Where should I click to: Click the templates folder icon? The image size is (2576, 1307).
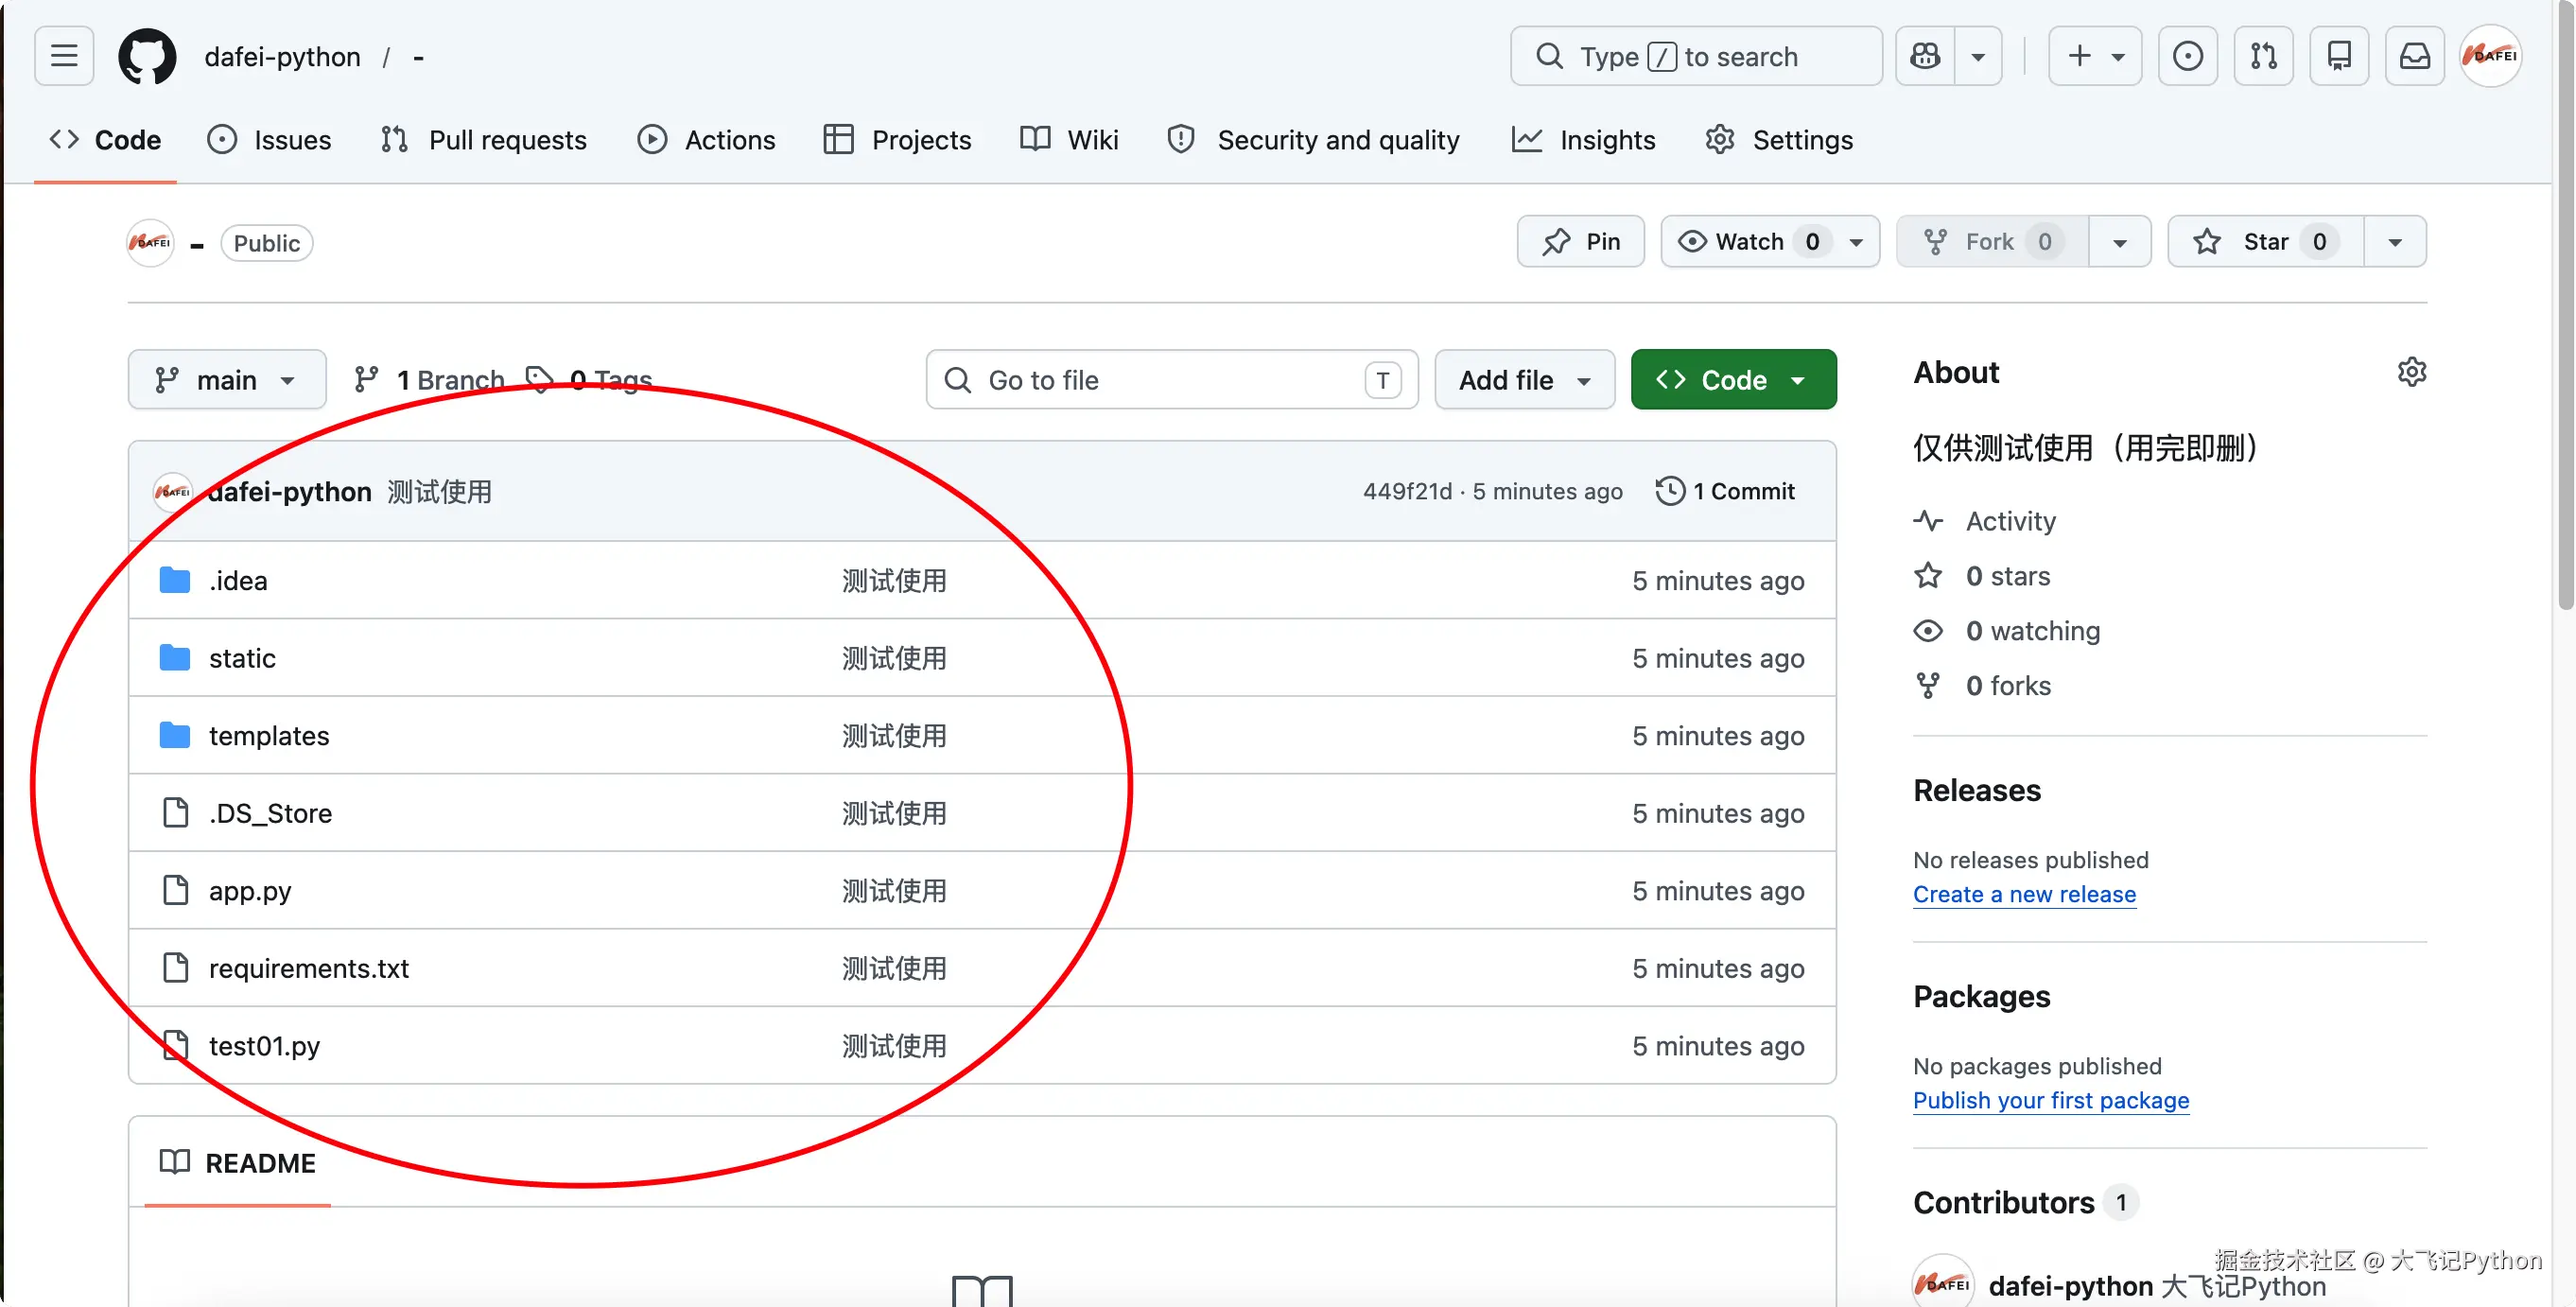[175, 735]
